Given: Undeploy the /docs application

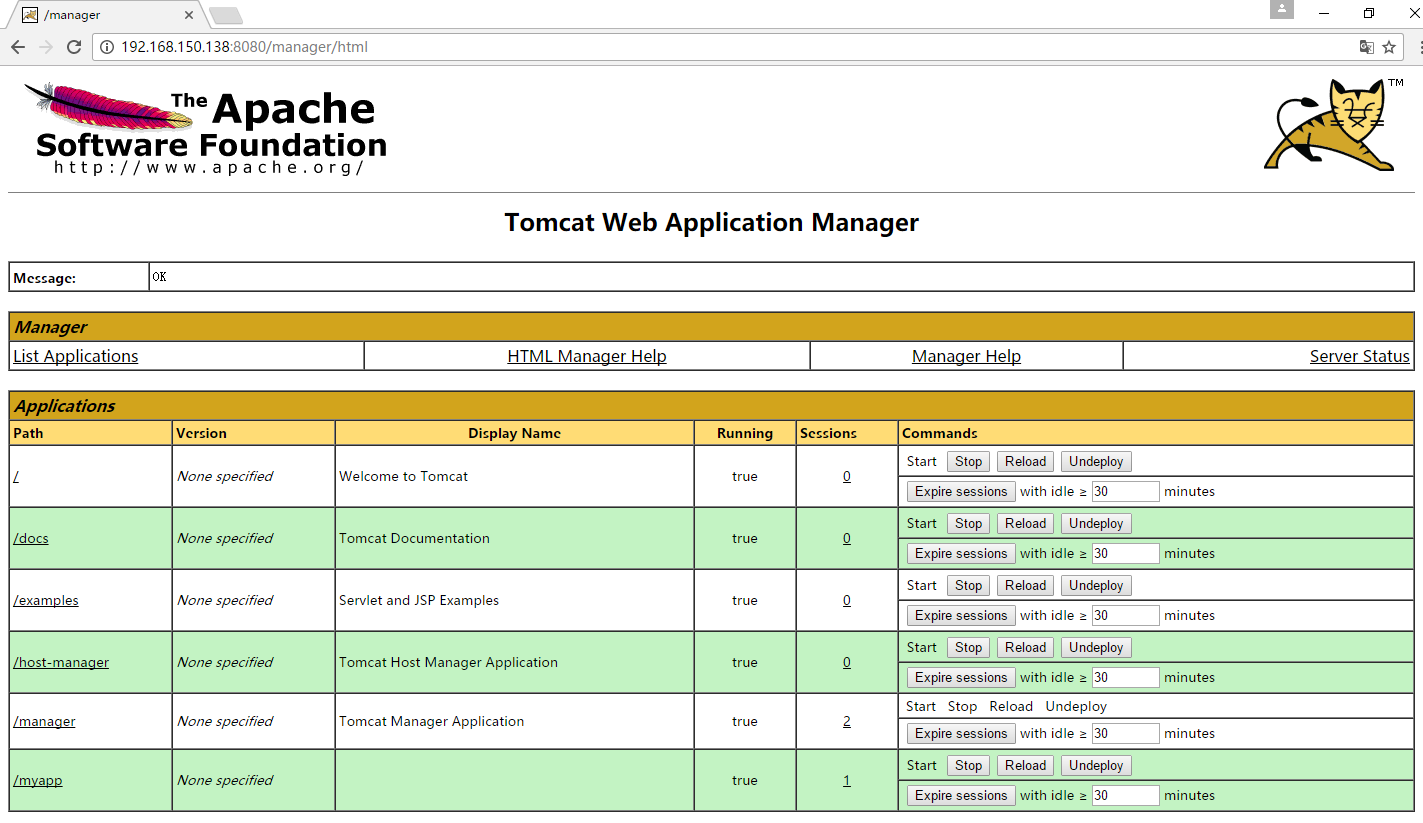Looking at the screenshot, I should 1096,523.
